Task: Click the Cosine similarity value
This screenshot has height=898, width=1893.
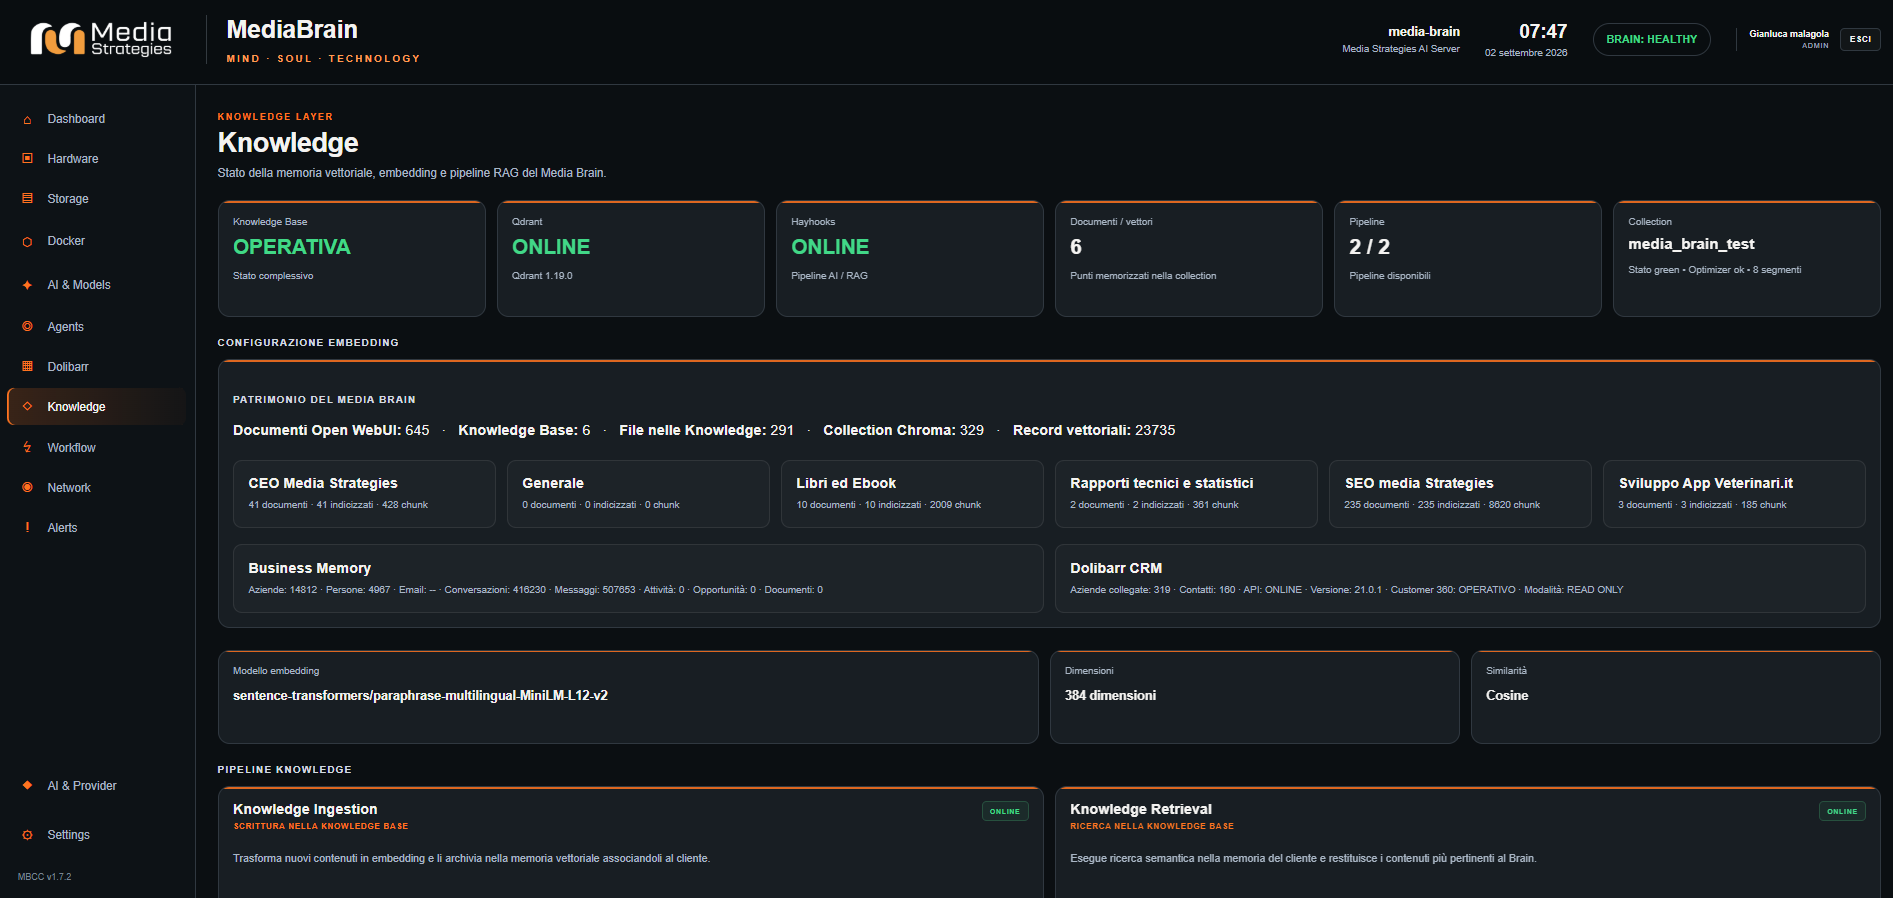Action: coord(1507,696)
